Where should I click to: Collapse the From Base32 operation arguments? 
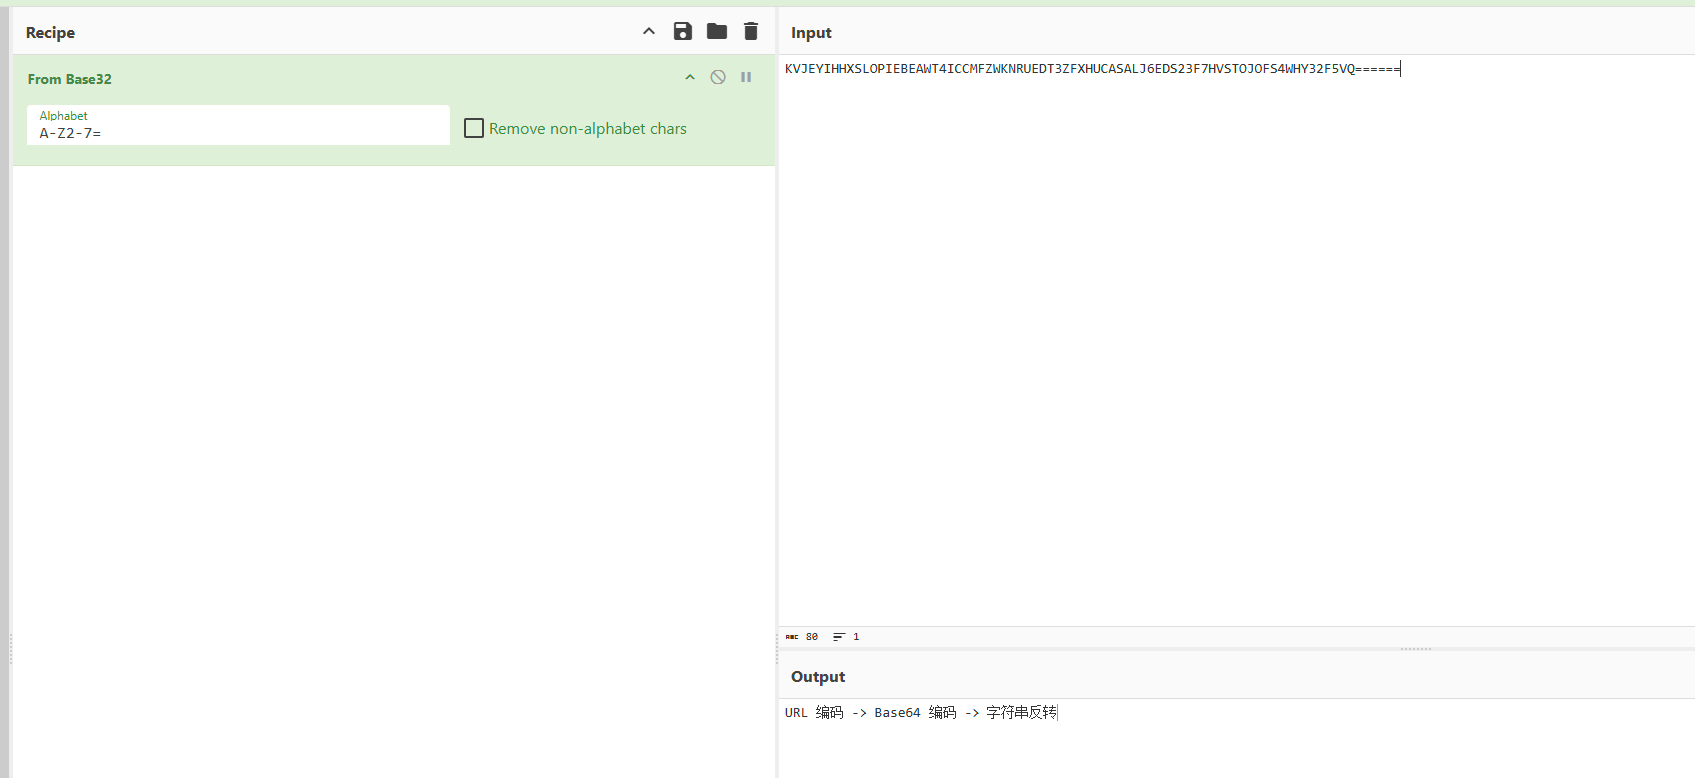690,77
